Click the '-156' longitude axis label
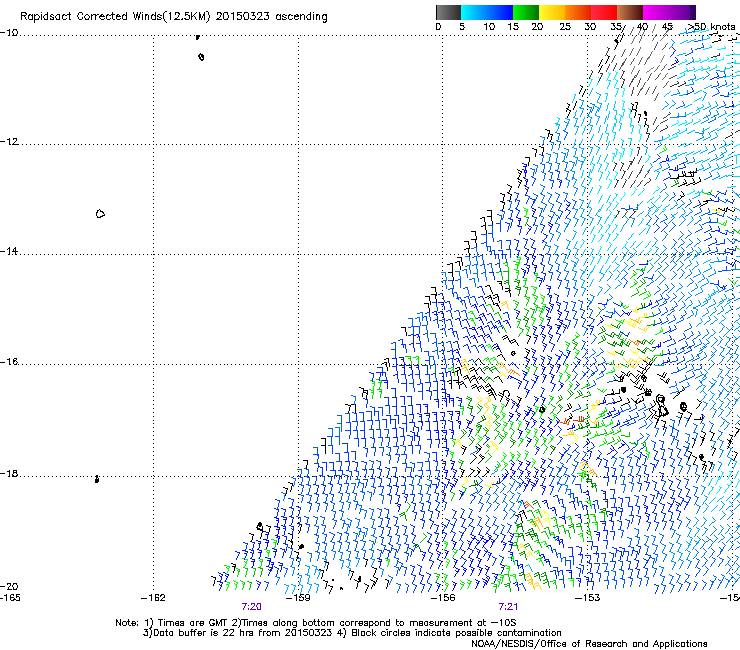The width and height of the screenshot is (740, 650). click(443, 598)
